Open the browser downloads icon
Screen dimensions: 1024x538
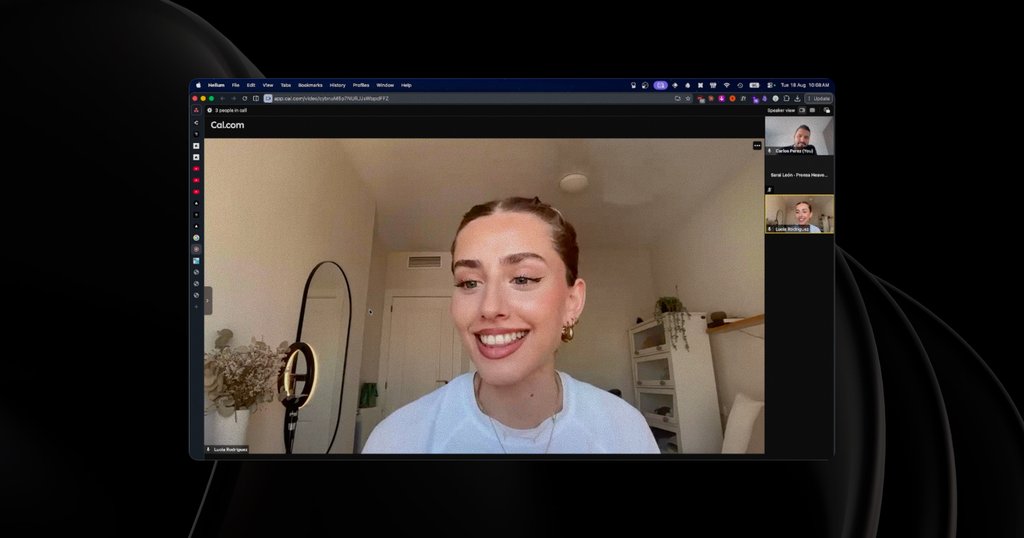[x=797, y=99]
